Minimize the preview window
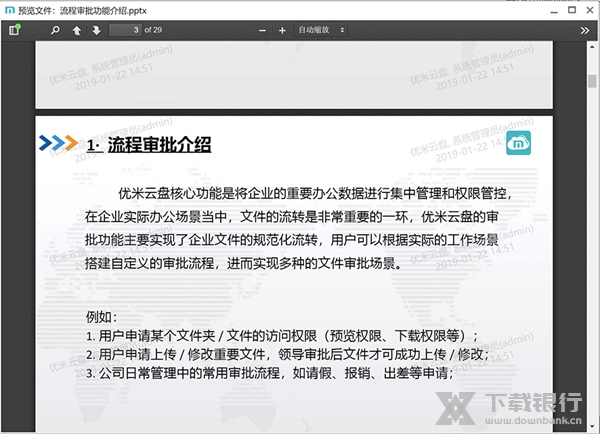This screenshot has width=600, height=434. [554, 11]
